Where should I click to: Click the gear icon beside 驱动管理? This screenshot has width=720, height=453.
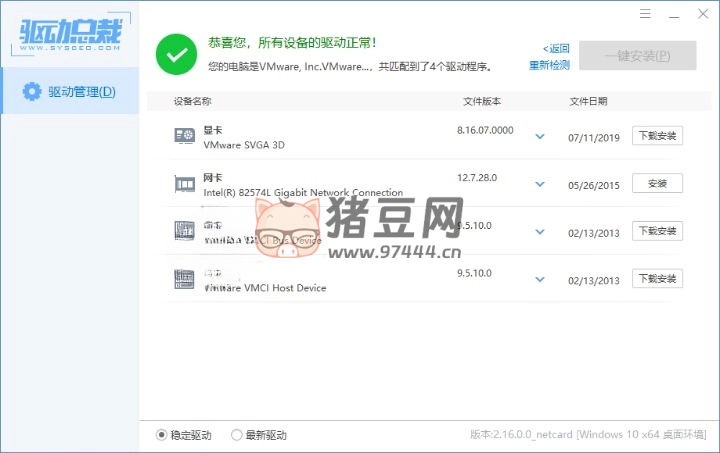[31, 92]
